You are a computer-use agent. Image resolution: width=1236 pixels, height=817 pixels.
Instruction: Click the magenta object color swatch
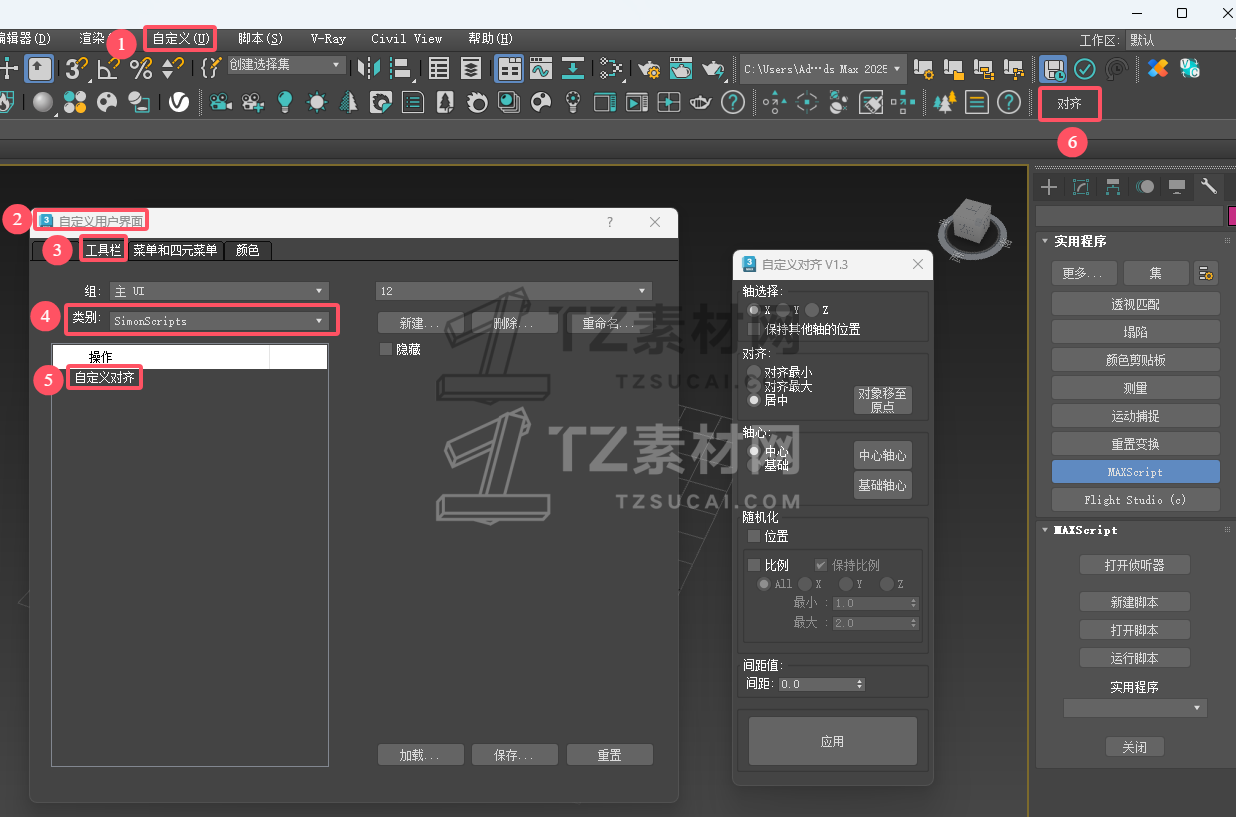pyautogui.click(x=1231, y=216)
